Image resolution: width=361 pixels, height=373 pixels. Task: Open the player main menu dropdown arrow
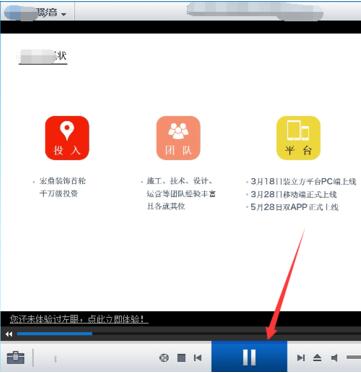pyautogui.click(x=63, y=15)
